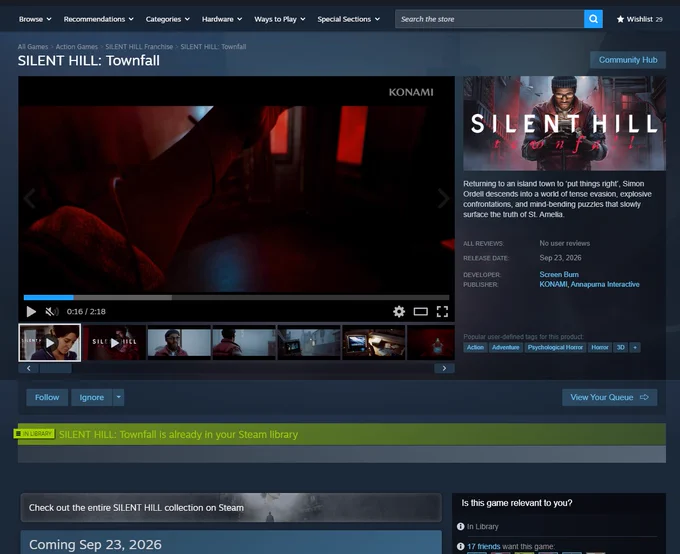Select the Psychological Horror tag
The image size is (680, 554).
click(555, 347)
